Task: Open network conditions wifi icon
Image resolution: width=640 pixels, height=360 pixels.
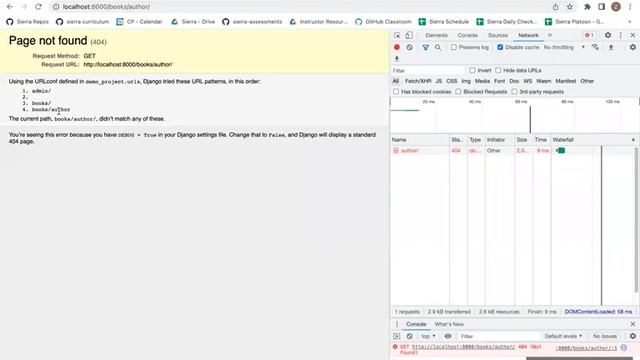Action: (595, 47)
